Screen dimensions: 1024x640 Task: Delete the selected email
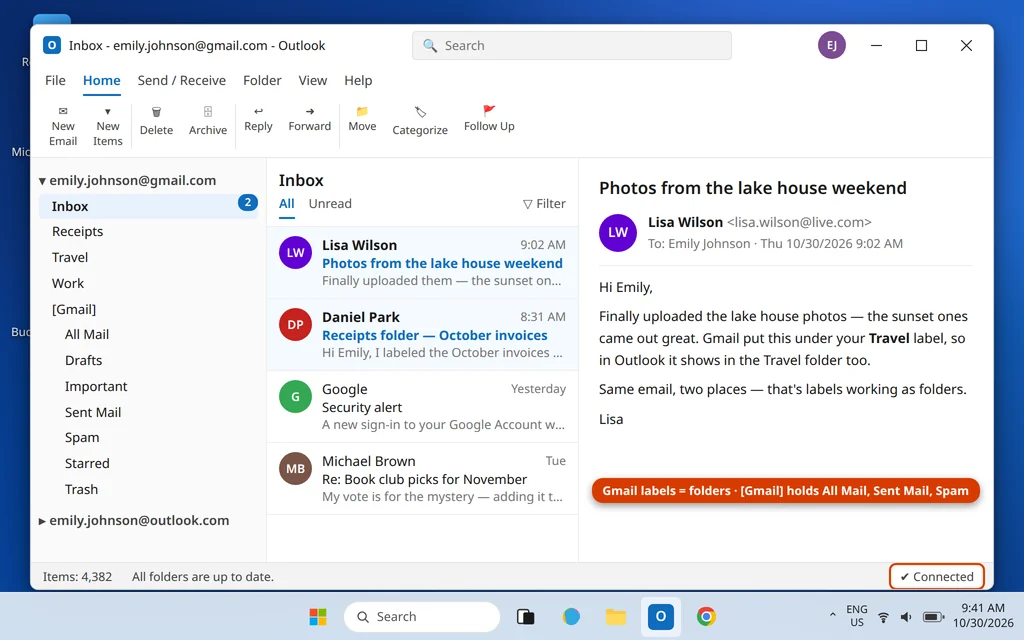[156, 121]
